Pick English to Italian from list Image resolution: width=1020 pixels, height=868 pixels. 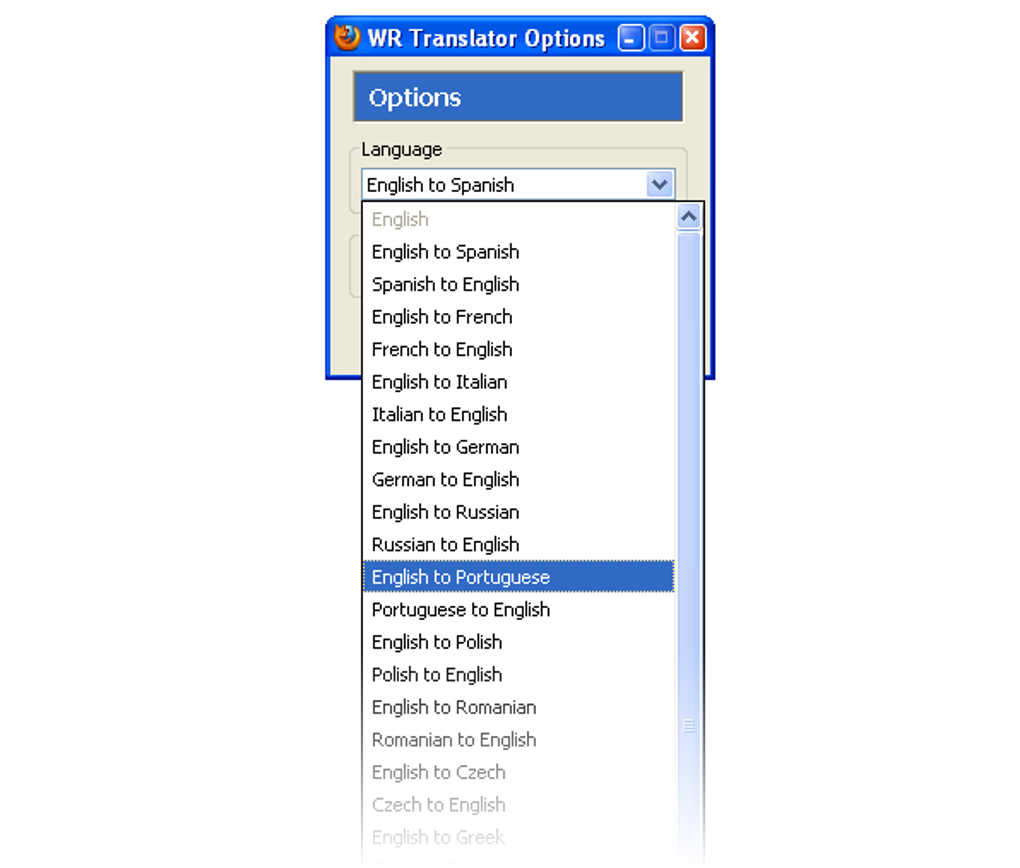pyautogui.click(x=439, y=382)
